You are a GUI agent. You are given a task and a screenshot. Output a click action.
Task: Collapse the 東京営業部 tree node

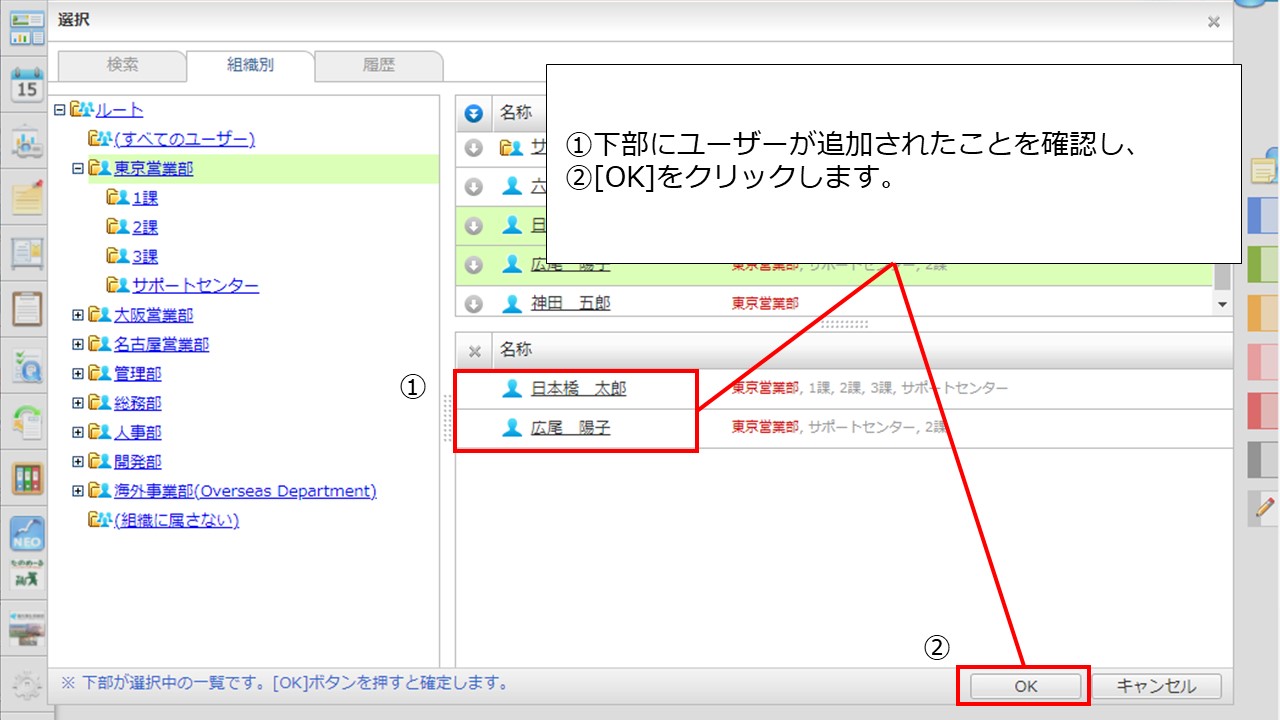[78, 169]
